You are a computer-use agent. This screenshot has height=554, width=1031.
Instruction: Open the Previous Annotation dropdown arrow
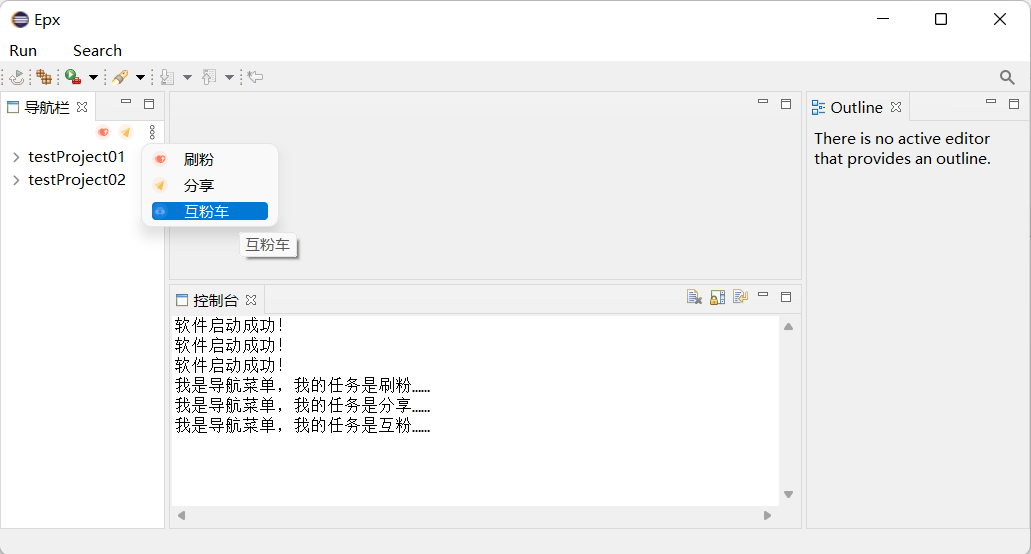[x=229, y=78]
